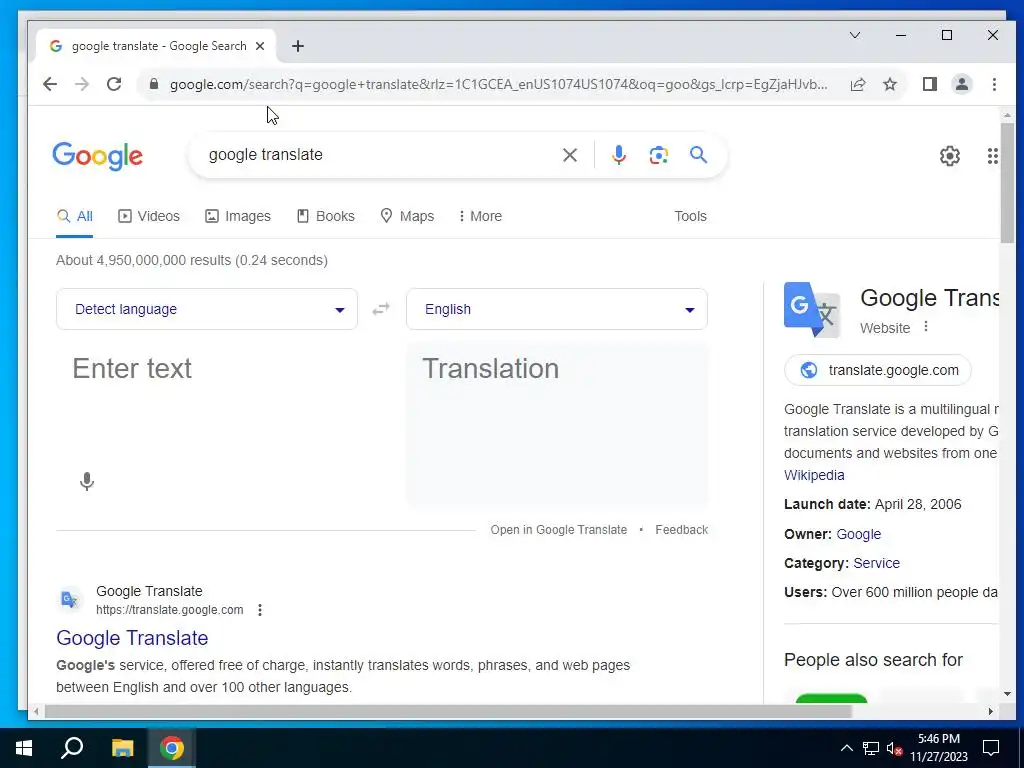Open a new tab with plus icon
The image size is (1024, 768).
298,46
